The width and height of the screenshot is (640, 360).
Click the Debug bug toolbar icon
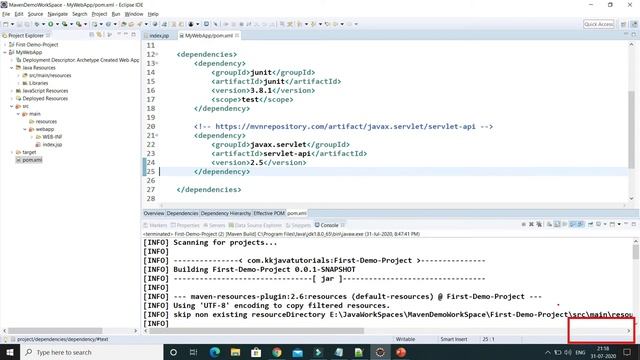(37, 24)
